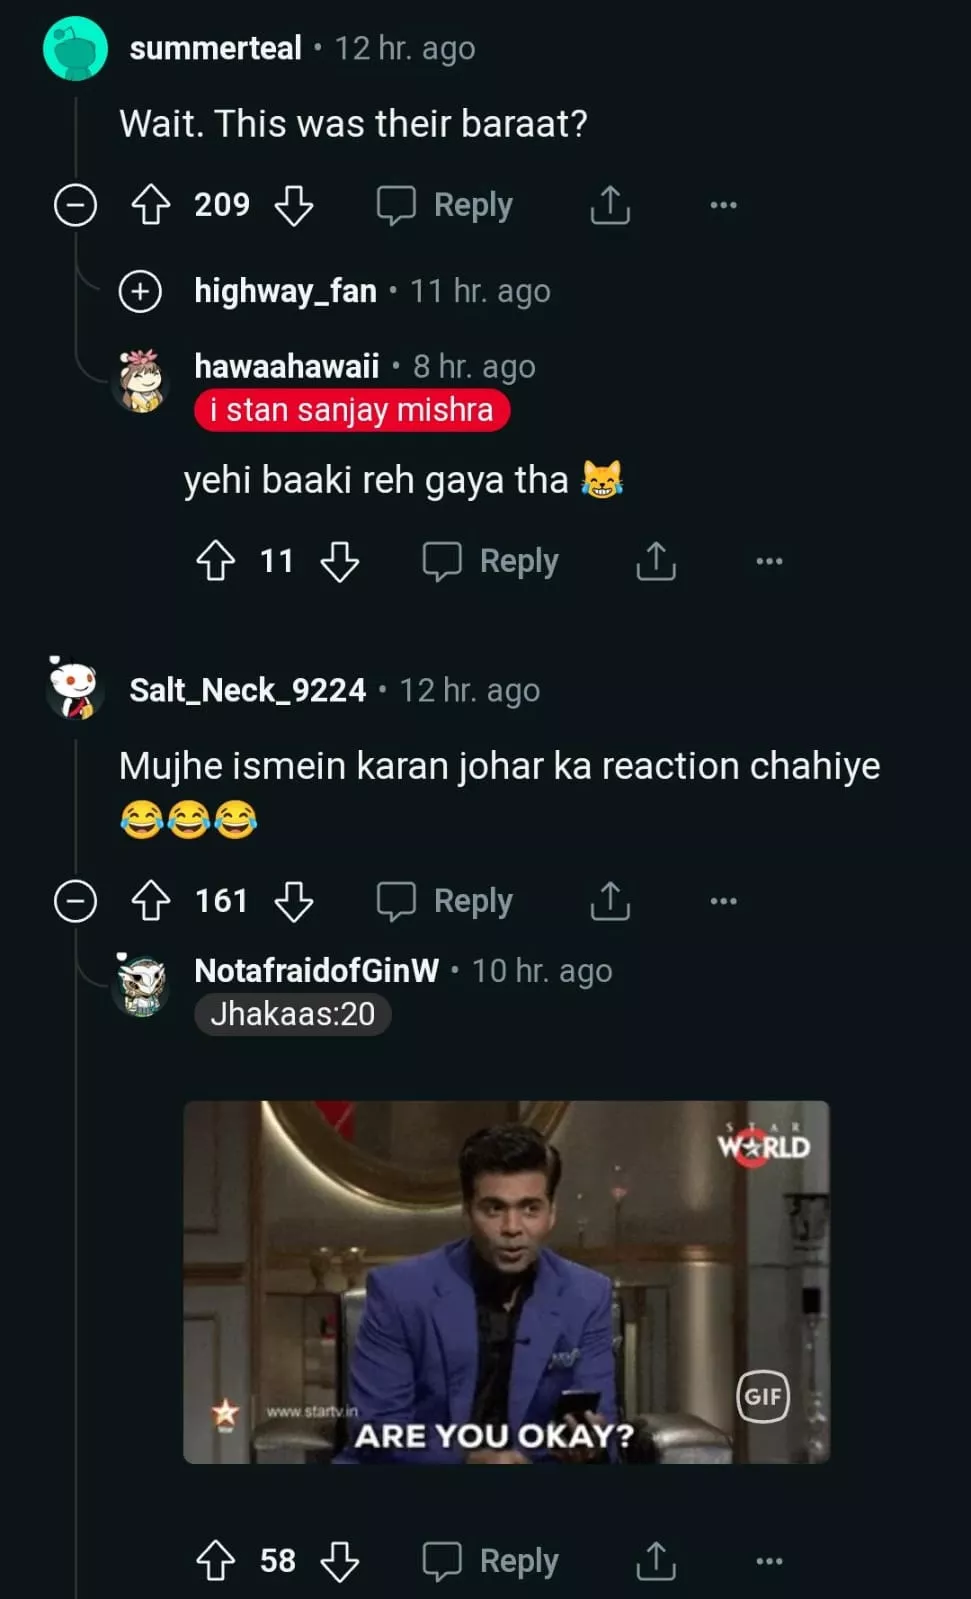971x1599 pixels.
Task: Downvote Salt_Neck_9224's comment
Action: [294, 901]
